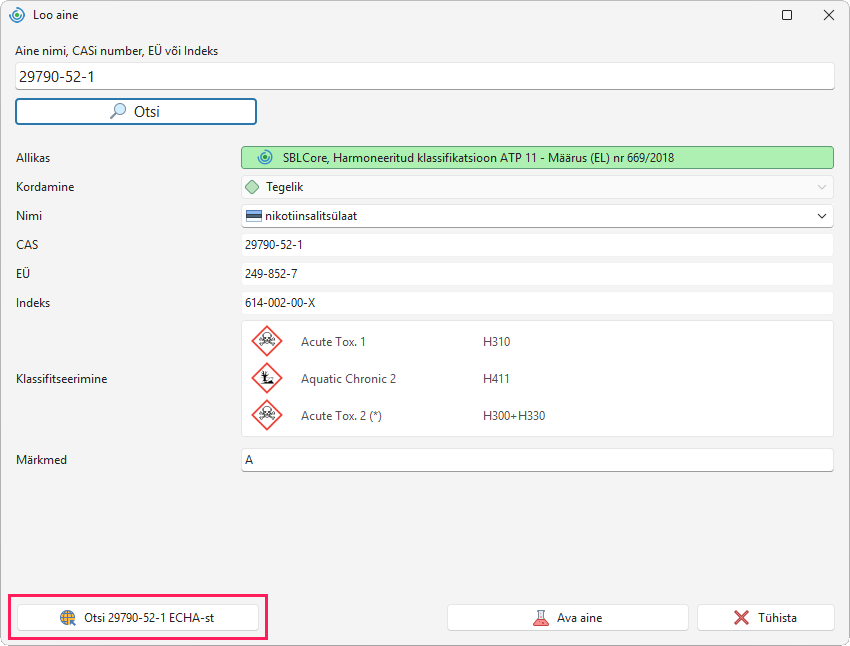Click the Aquatic Chronic 2 classification text
850x646 pixels.
[x=349, y=379]
